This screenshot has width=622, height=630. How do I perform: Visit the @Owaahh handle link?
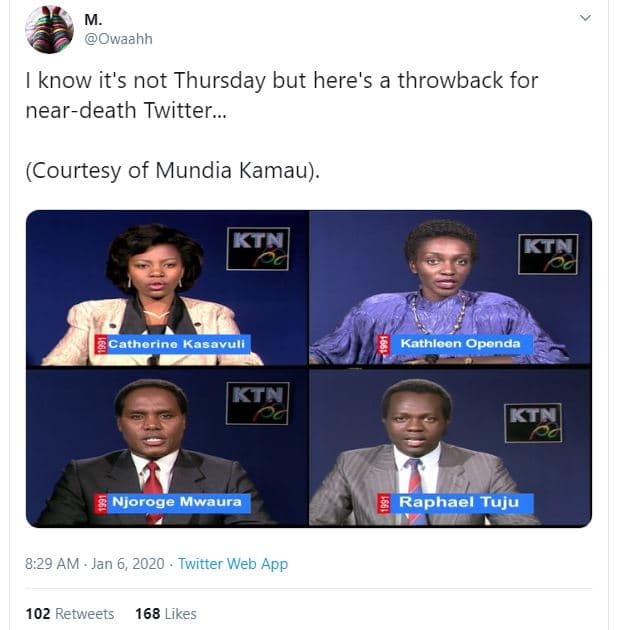118,39
